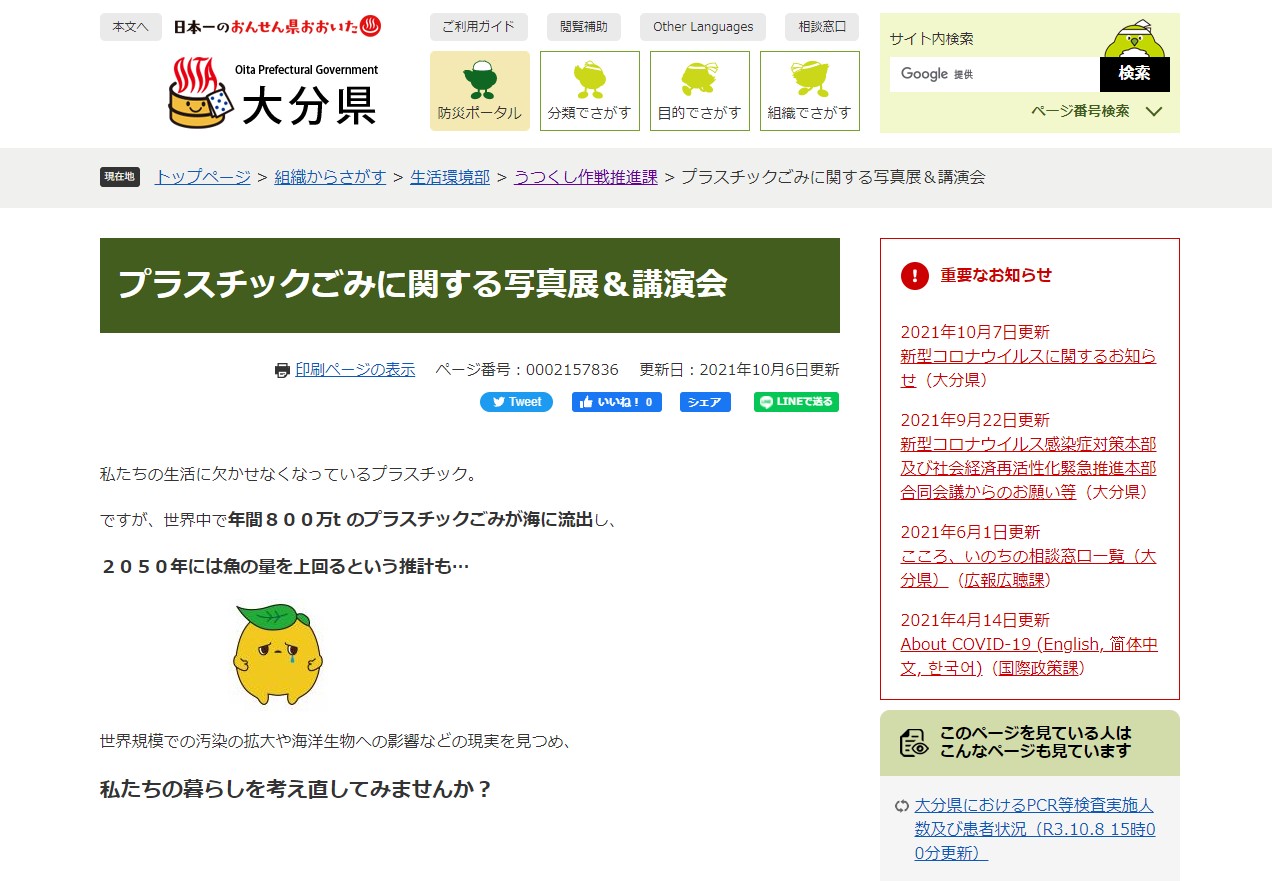Open the 閲覧補助 viewing assistance options
The width and height of the screenshot is (1272, 881).
point(584,27)
